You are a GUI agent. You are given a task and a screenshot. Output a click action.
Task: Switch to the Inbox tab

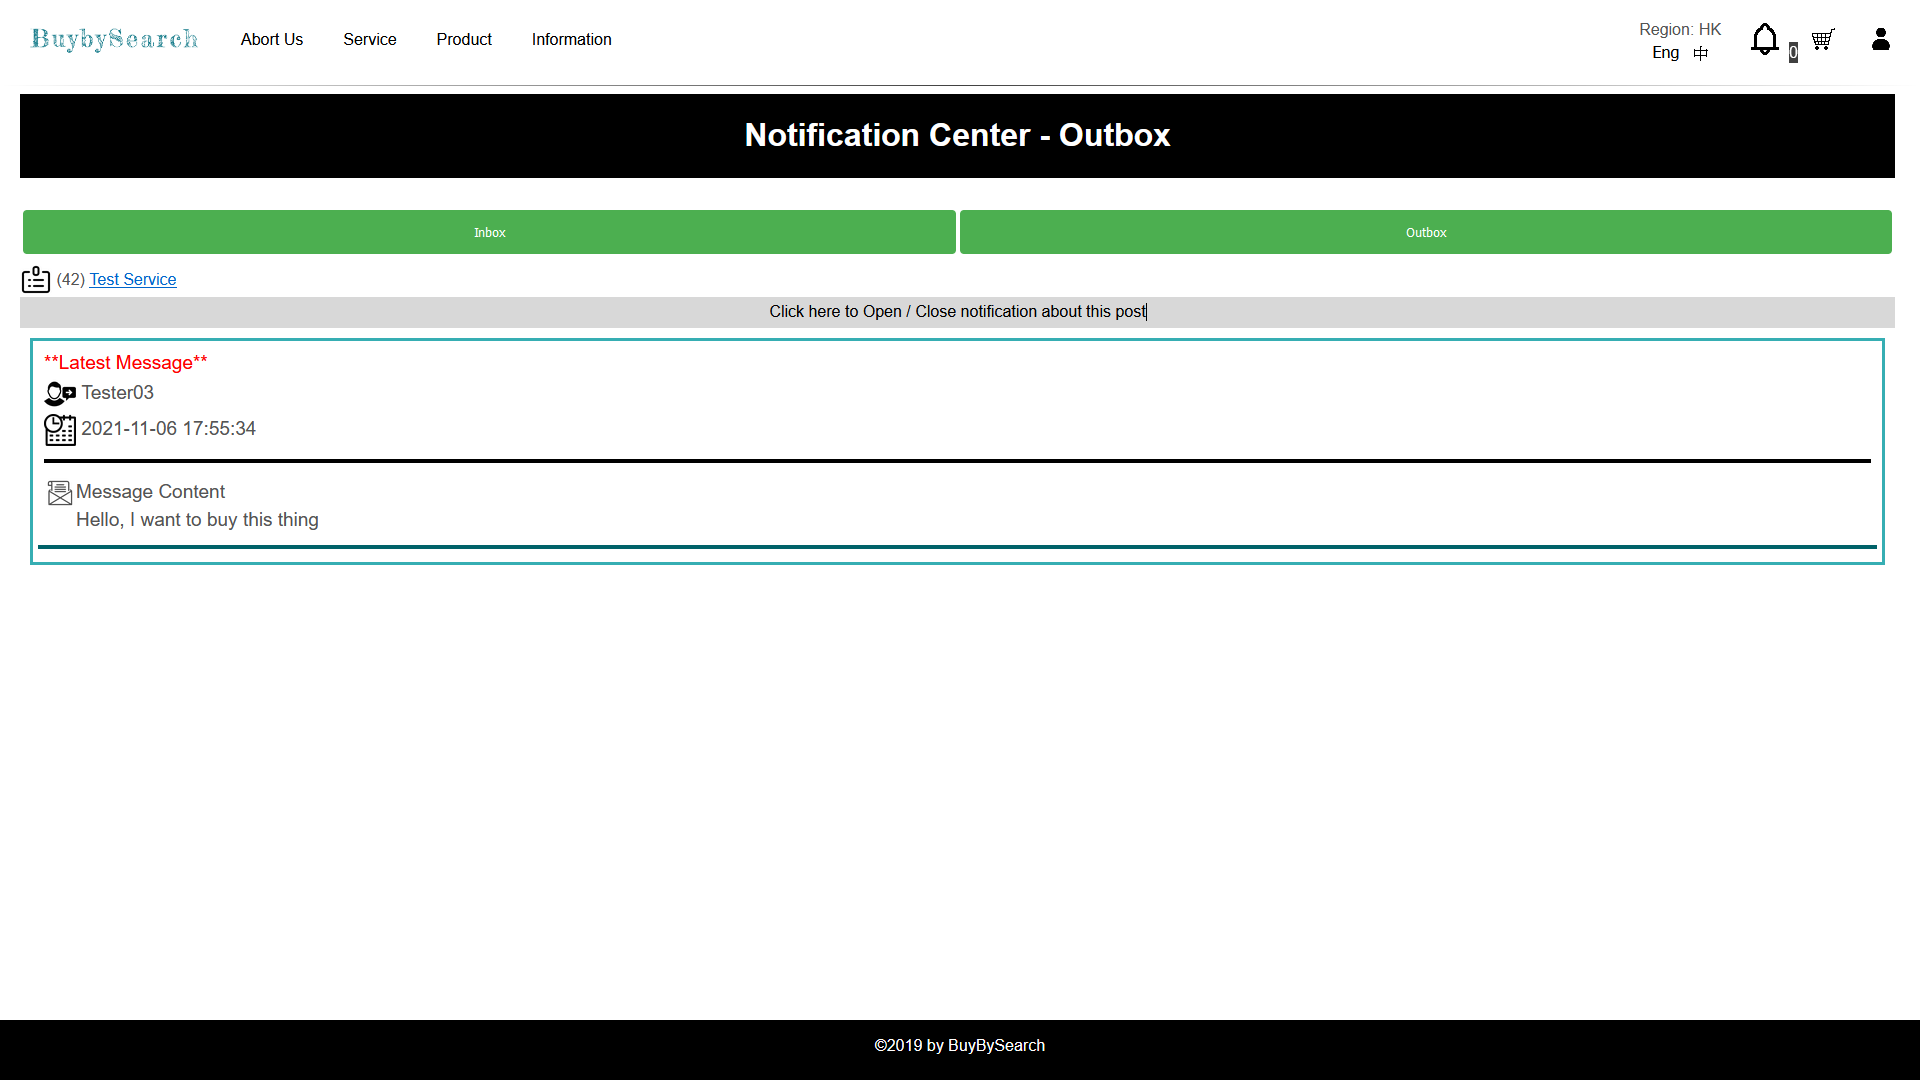click(x=489, y=232)
